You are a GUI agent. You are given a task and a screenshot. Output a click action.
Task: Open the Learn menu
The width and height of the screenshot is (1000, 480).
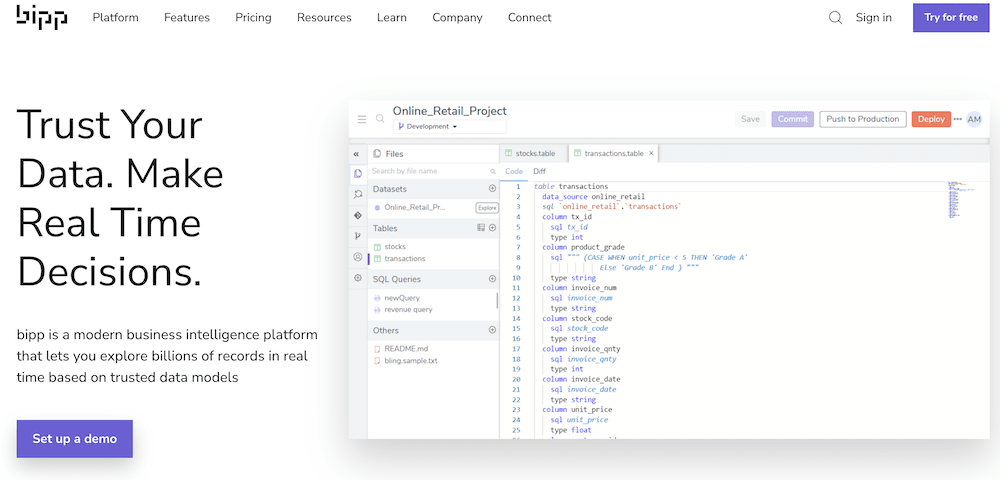coord(392,18)
